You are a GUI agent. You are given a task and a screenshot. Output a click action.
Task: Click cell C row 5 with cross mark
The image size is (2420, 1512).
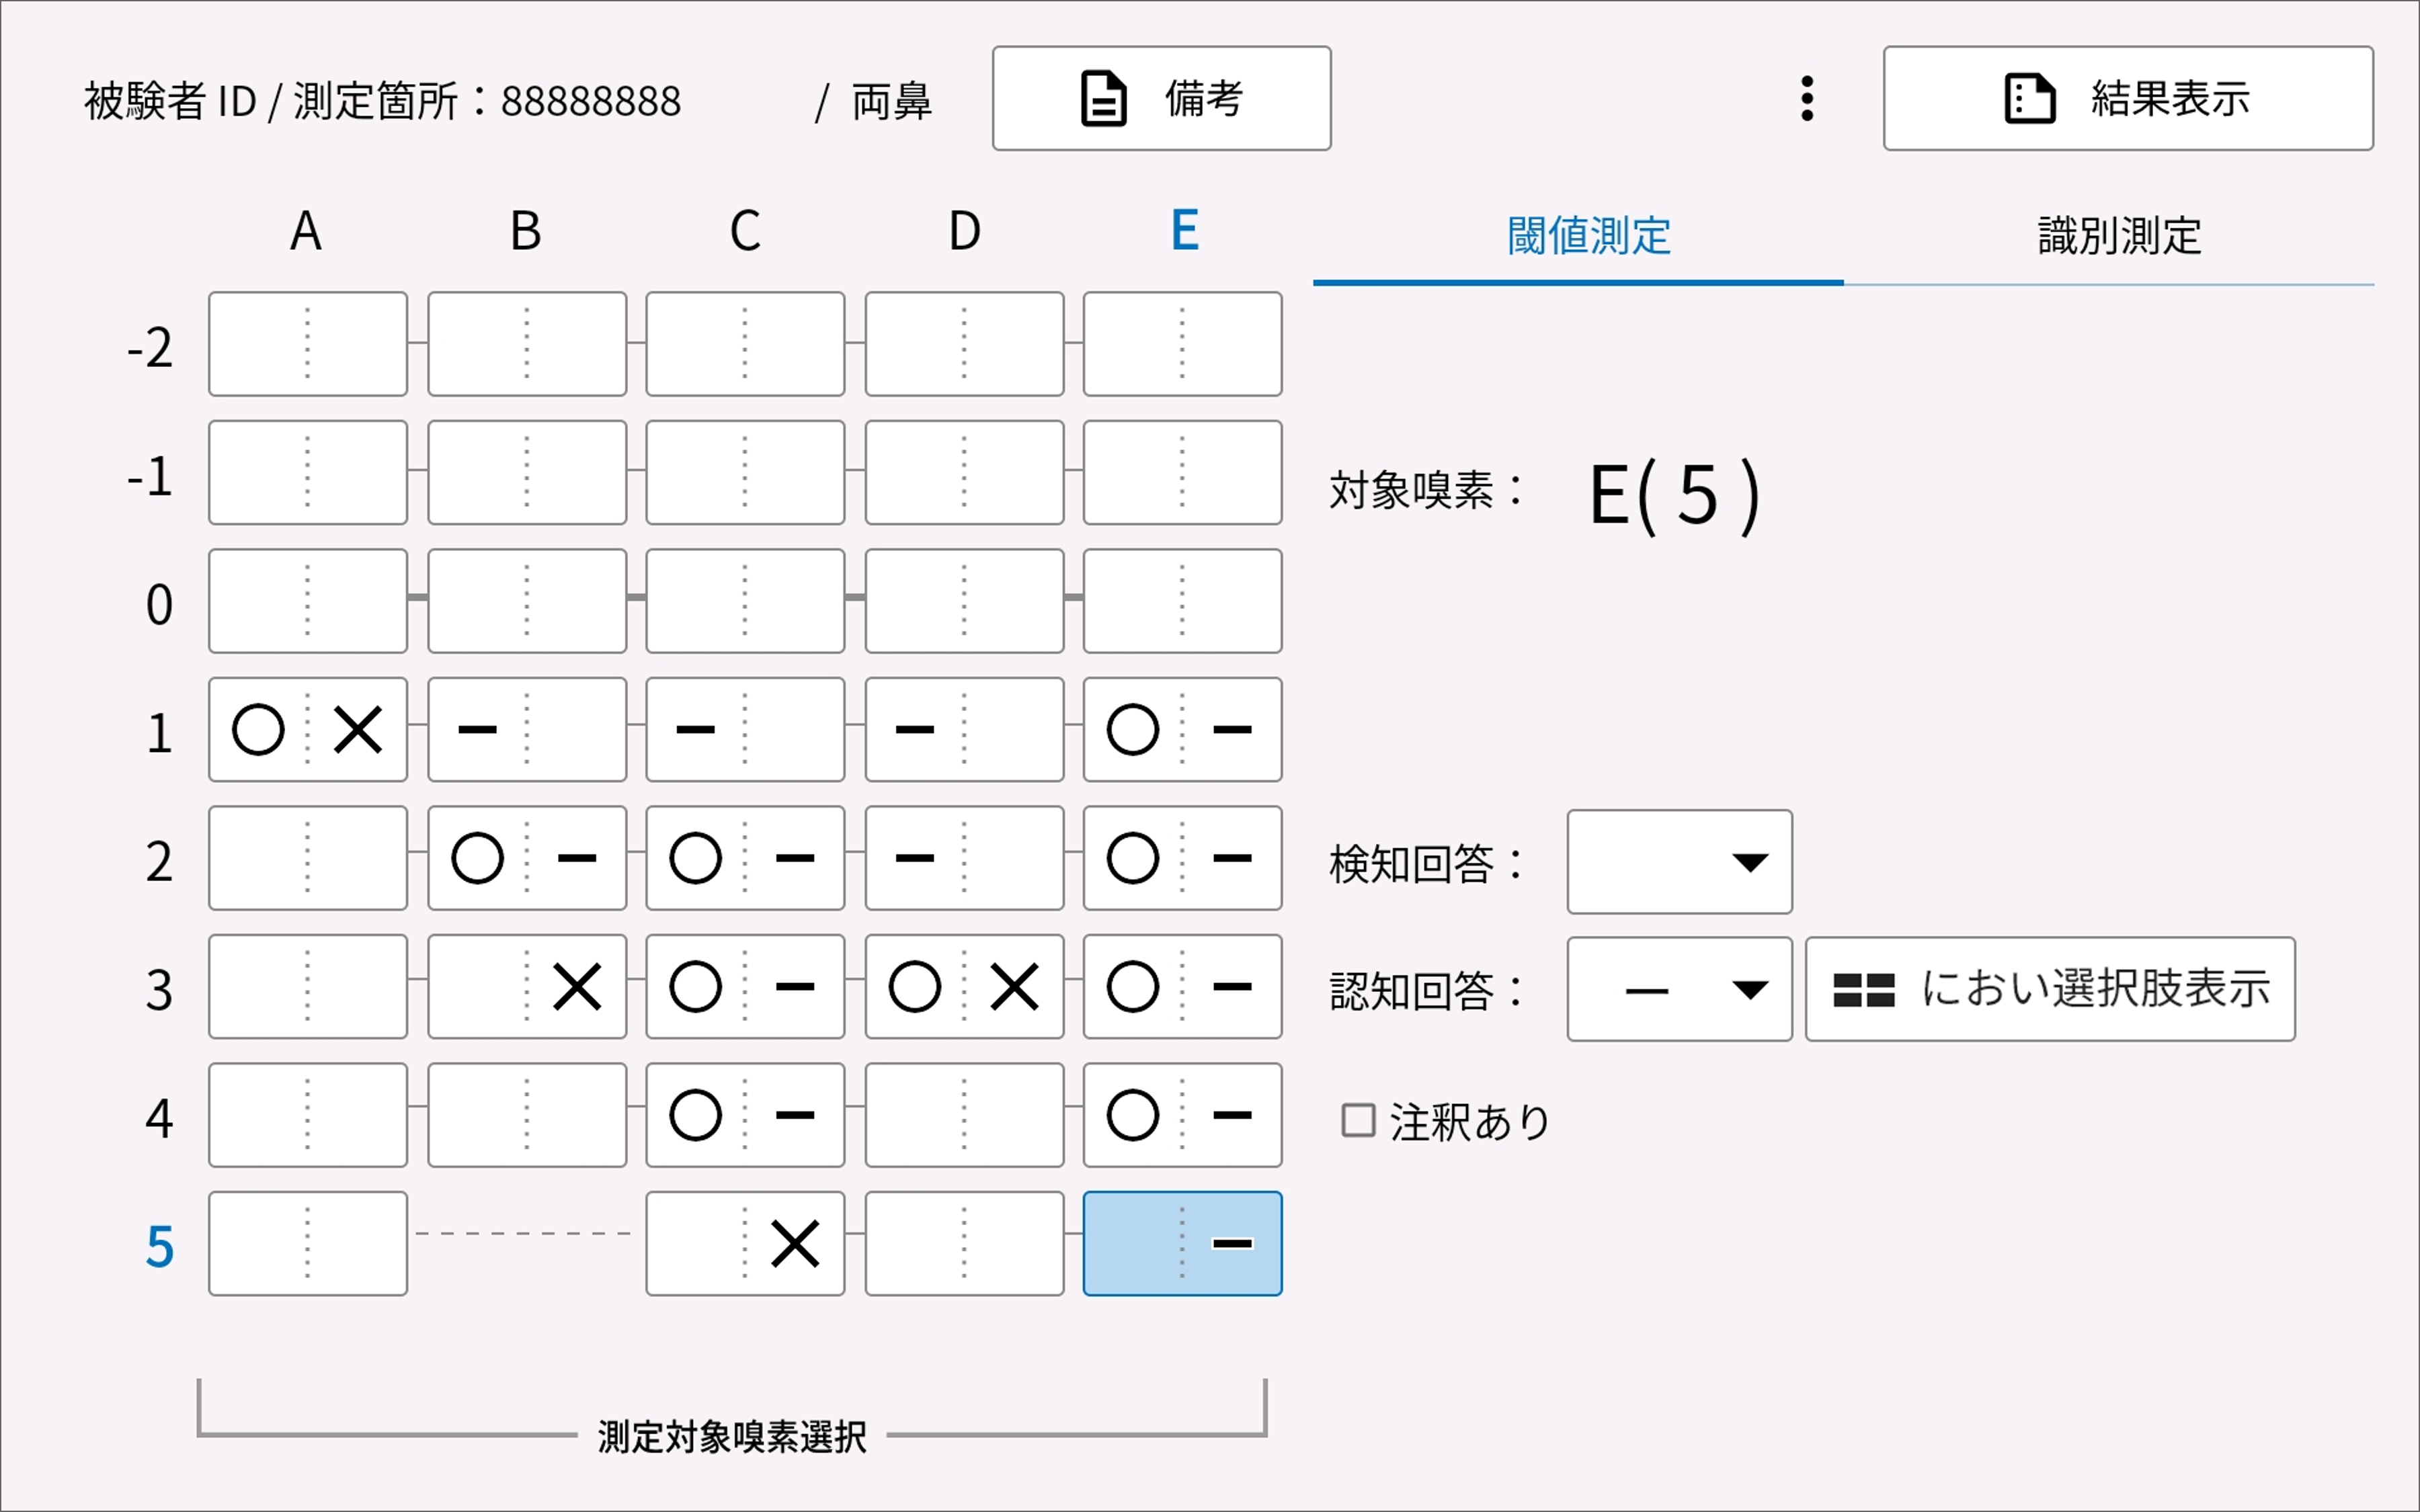click(x=745, y=1243)
